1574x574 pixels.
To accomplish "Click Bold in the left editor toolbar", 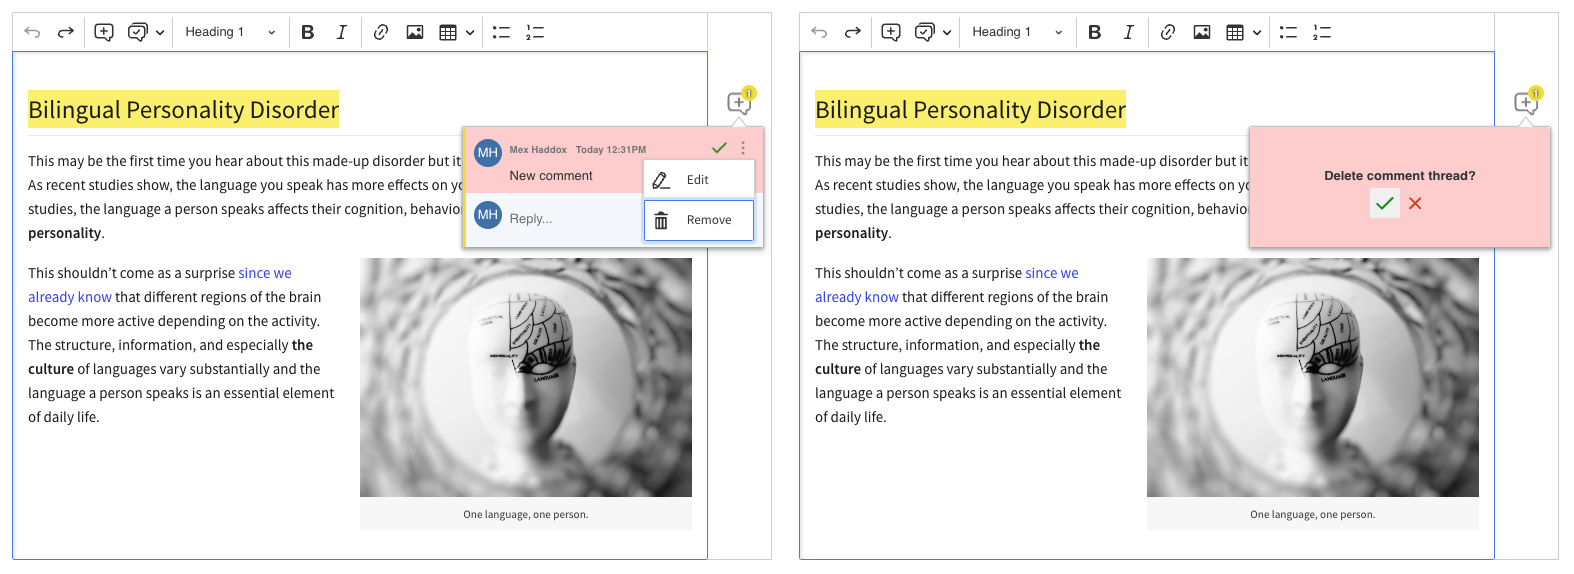I will pyautogui.click(x=308, y=32).
